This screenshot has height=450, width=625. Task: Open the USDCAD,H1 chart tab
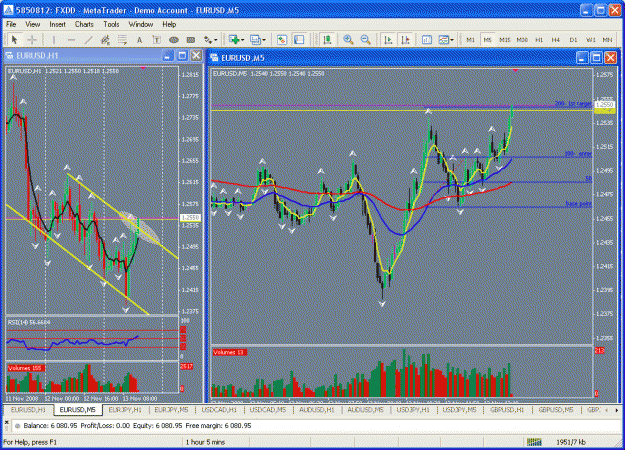point(219,410)
